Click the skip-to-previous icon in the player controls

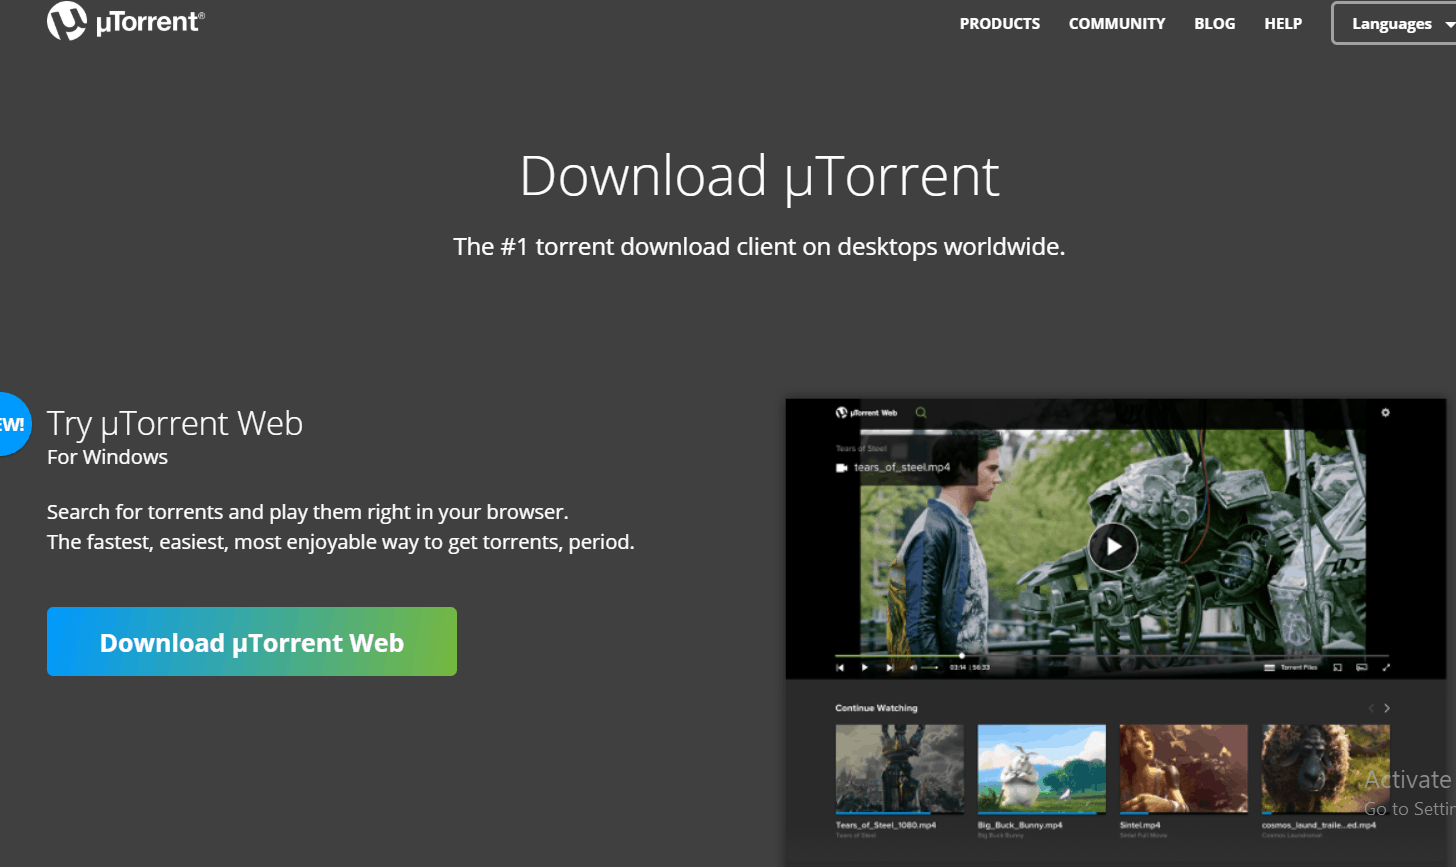pos(840,667)
